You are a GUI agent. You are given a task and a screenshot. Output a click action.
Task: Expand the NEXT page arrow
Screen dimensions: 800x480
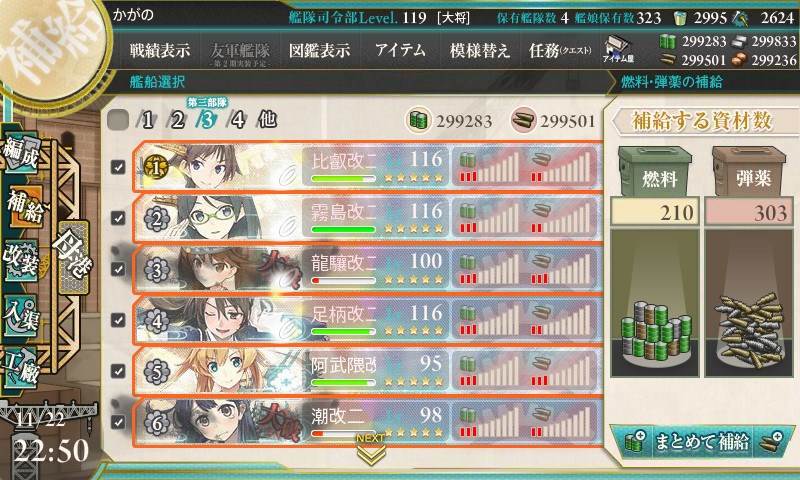371,450
